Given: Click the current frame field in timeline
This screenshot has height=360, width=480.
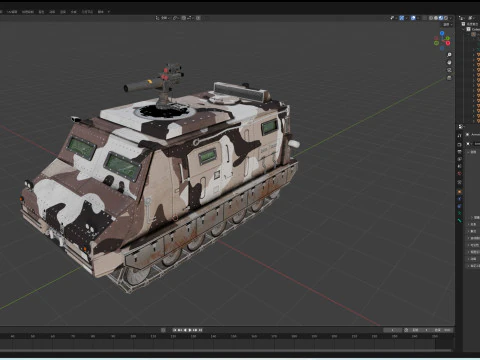Looking at the screenshot, I should tap(392, 330).
